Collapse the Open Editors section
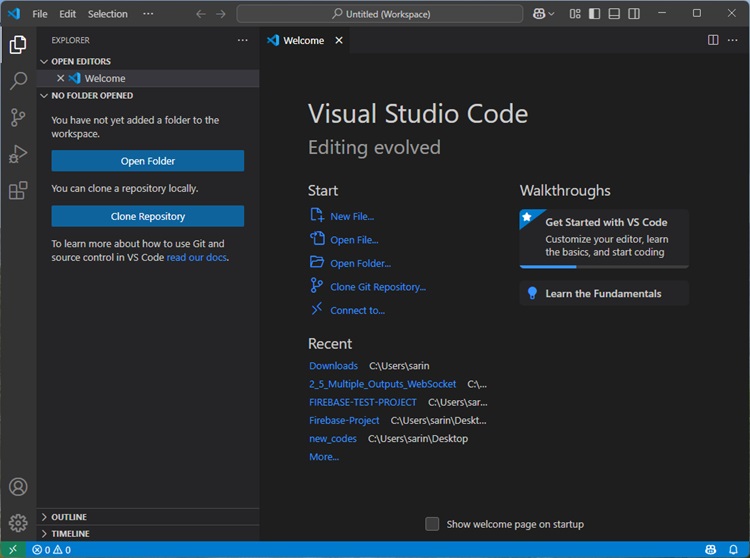Viewport: 750px width, 558px height. [44, 61]
